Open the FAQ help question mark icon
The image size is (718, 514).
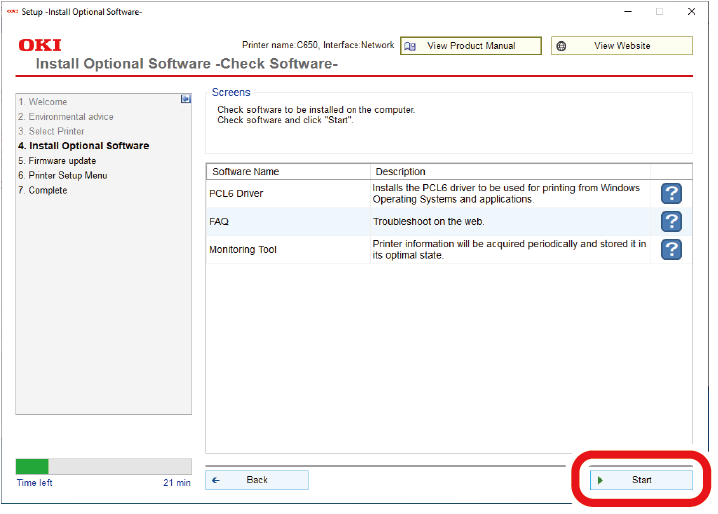point(672,221)
